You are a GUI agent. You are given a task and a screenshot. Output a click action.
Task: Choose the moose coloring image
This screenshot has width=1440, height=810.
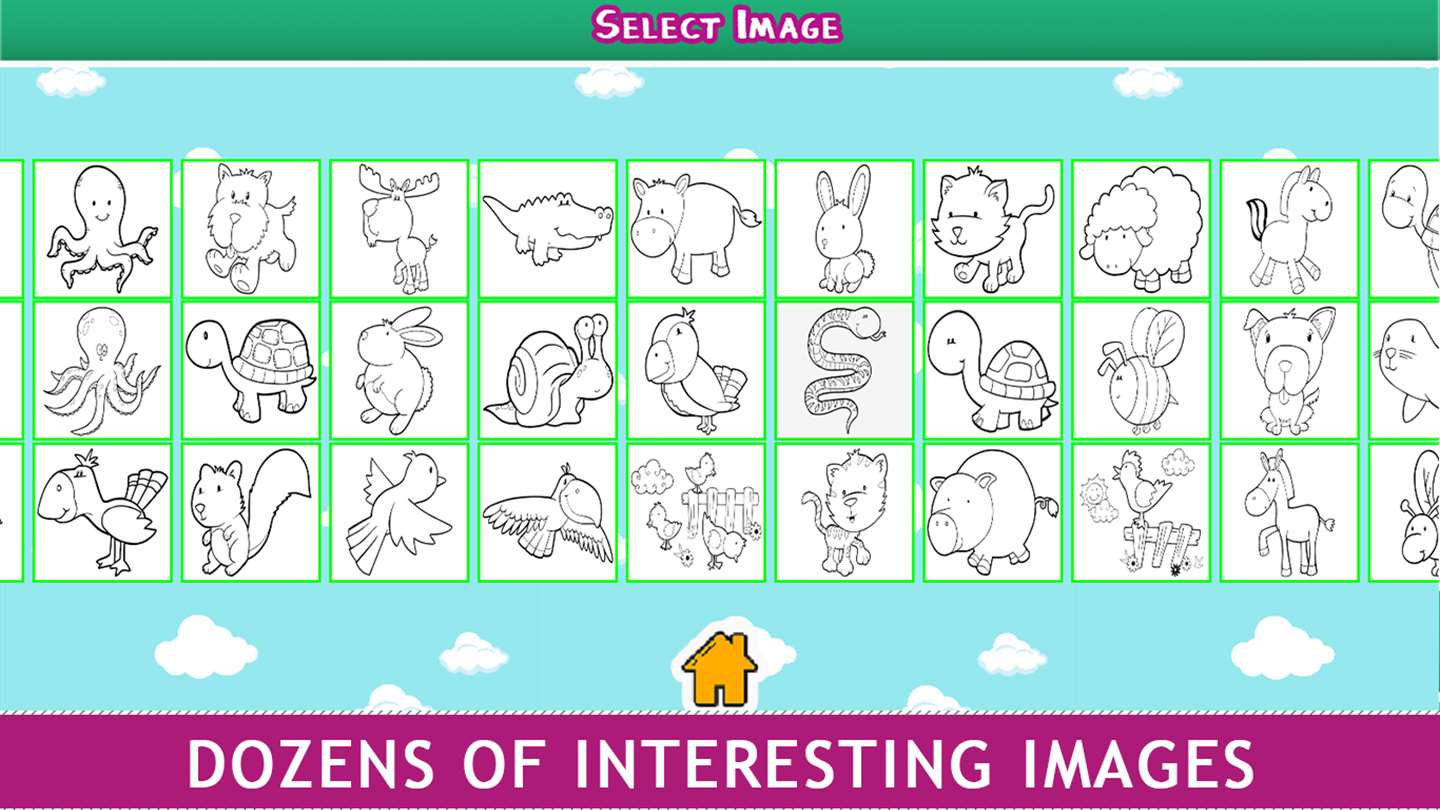click(399, 229)
